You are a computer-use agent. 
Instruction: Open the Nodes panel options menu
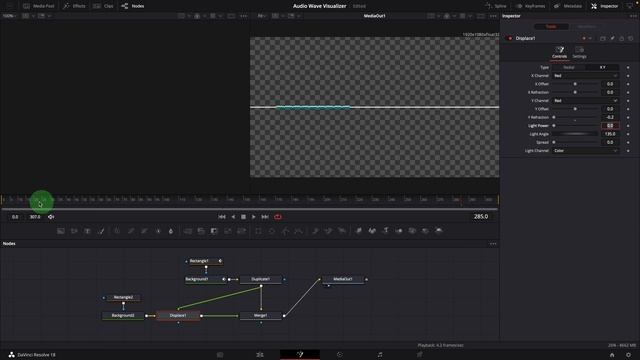click(493, 244)
